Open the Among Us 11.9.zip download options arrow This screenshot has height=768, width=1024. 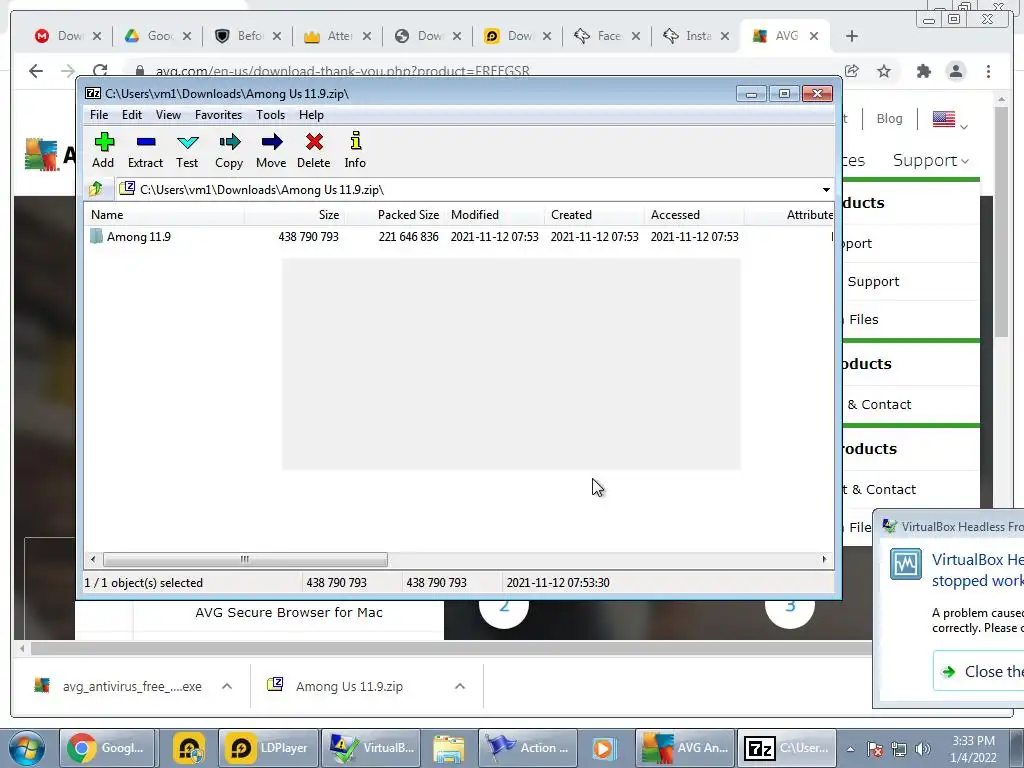pyautogui.click(x=460, y=686)
